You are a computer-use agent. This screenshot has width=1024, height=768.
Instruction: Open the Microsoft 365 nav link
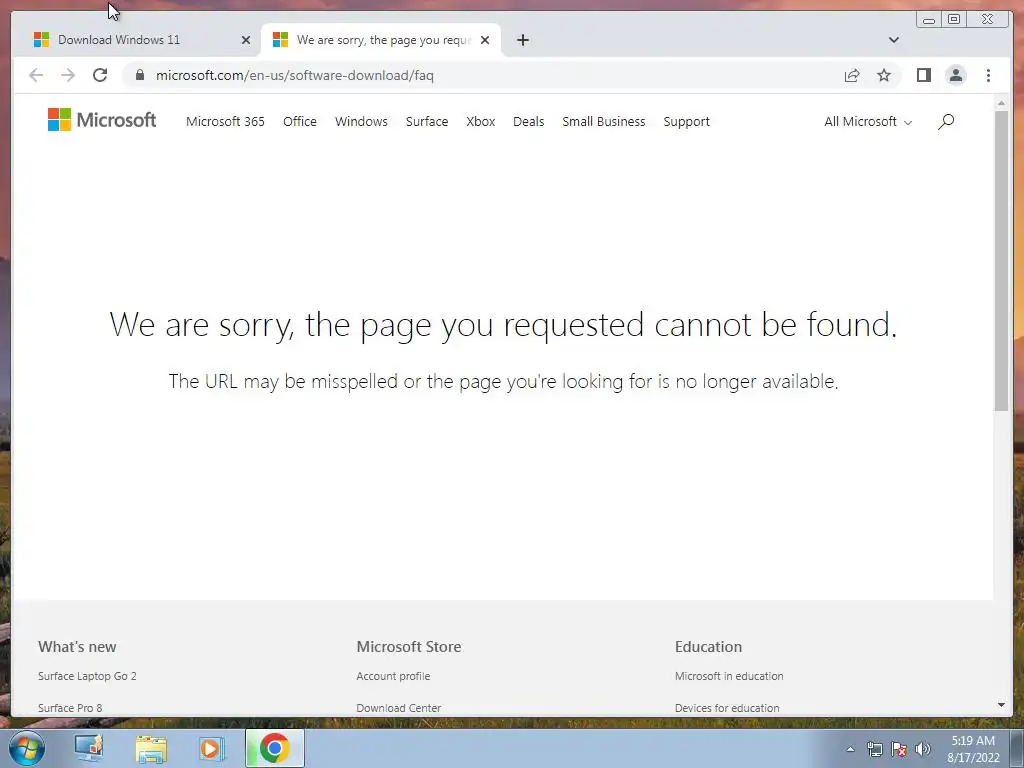(x=225, y=121)
